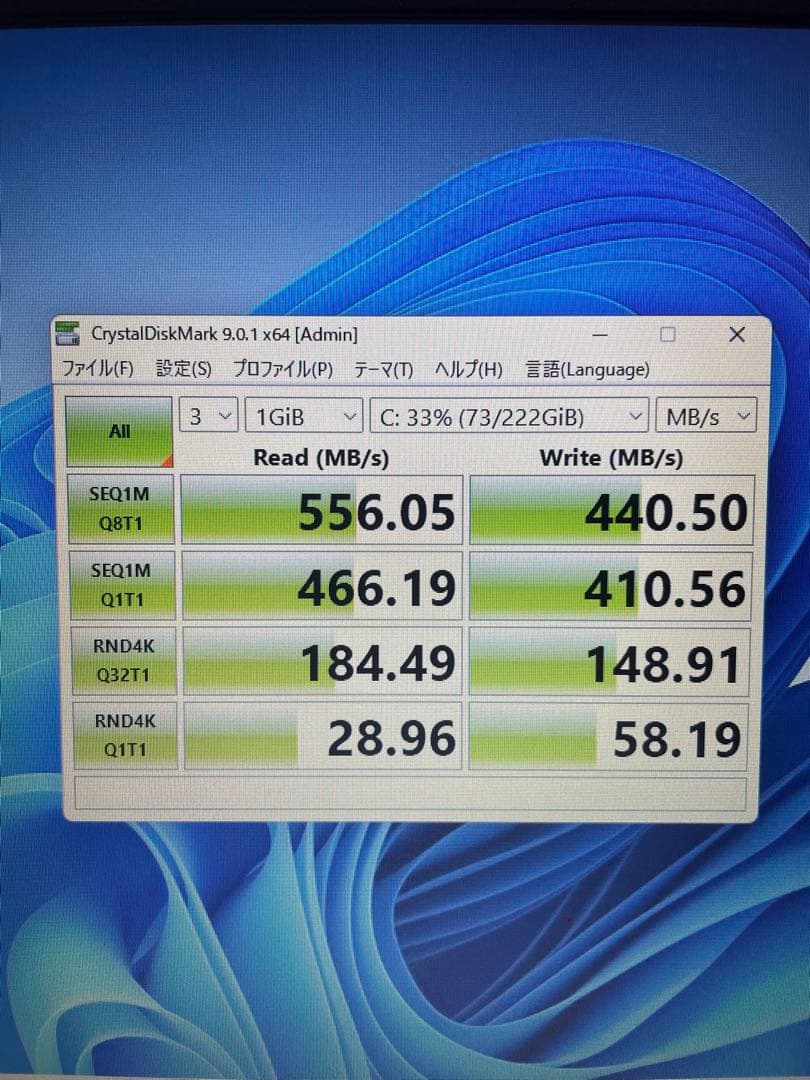Run the RND4K Q32T1 benchmark
The height and width of the screenshot is (1080, 810).
coord(121,661)
